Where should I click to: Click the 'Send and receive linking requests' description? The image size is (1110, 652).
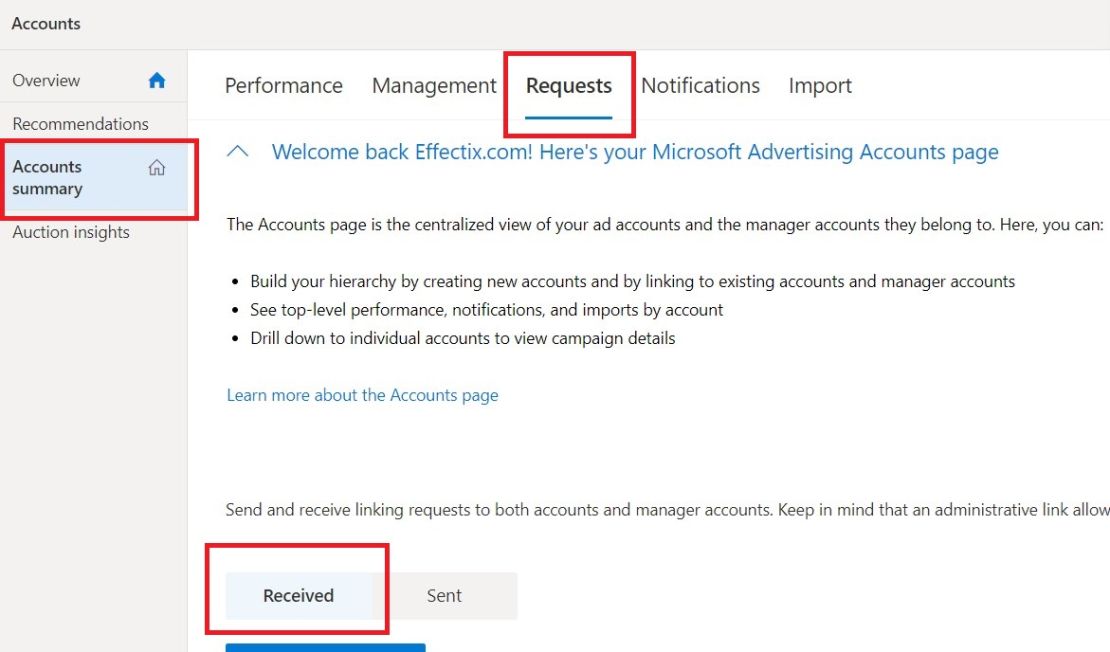667,510
